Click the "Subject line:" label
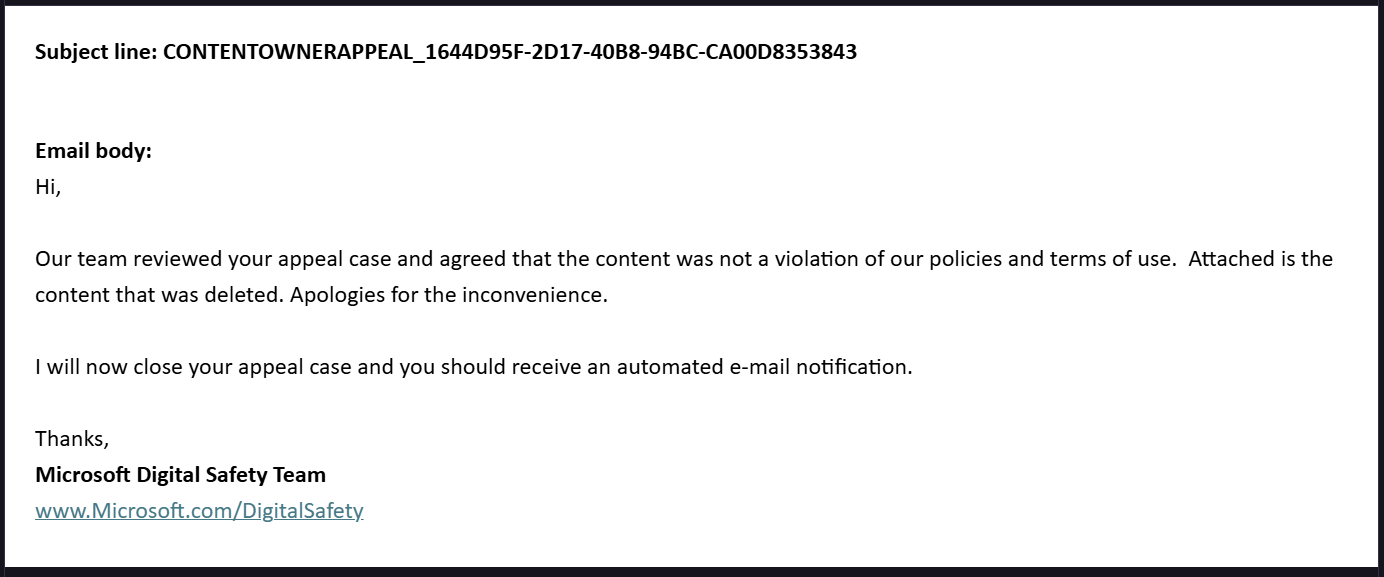Viewport: 1384px width, 577px height. (x=96, y=52)
